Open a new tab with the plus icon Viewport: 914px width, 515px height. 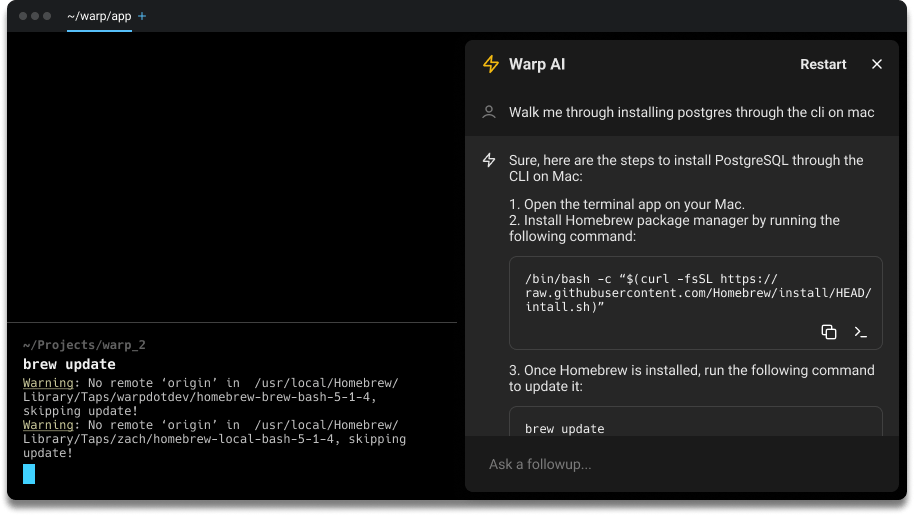(x=142, y=17)
